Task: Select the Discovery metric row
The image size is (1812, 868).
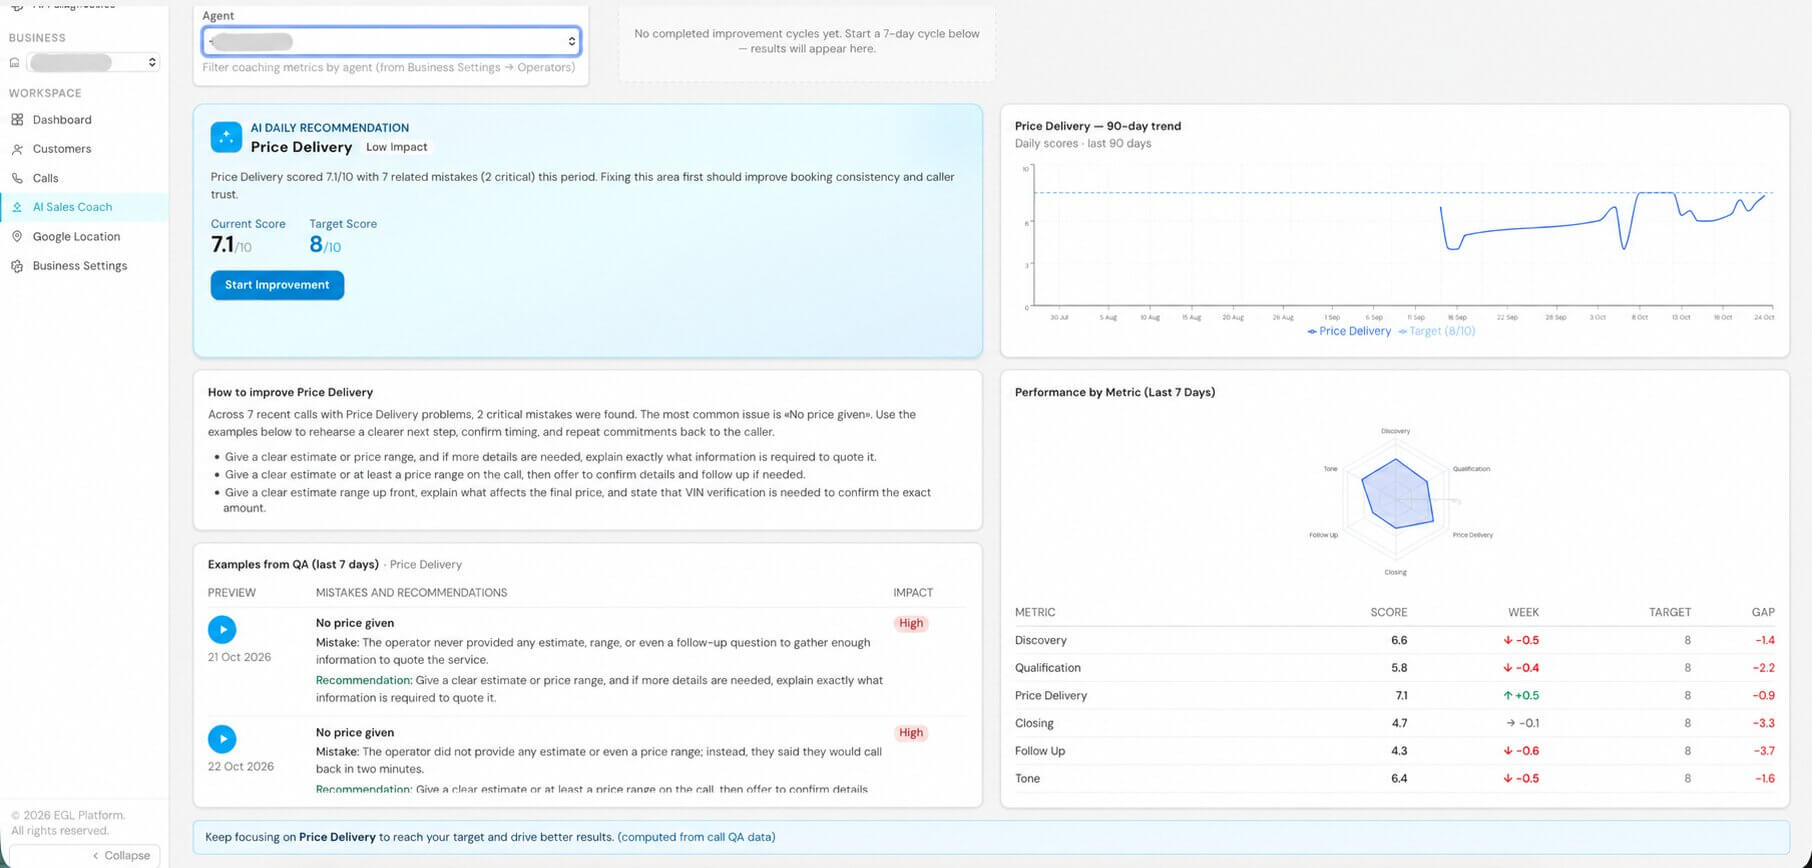Action: pos(1395,640)
